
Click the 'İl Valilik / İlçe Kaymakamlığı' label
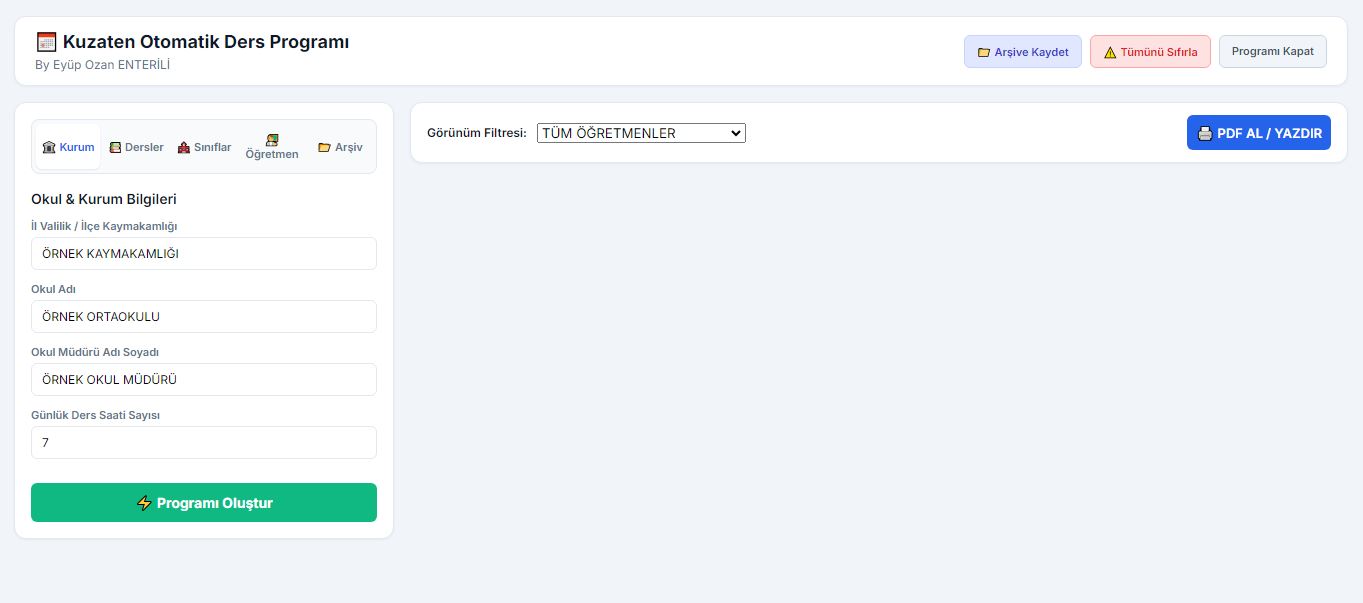pyautogui.click(x=104, y=226)
